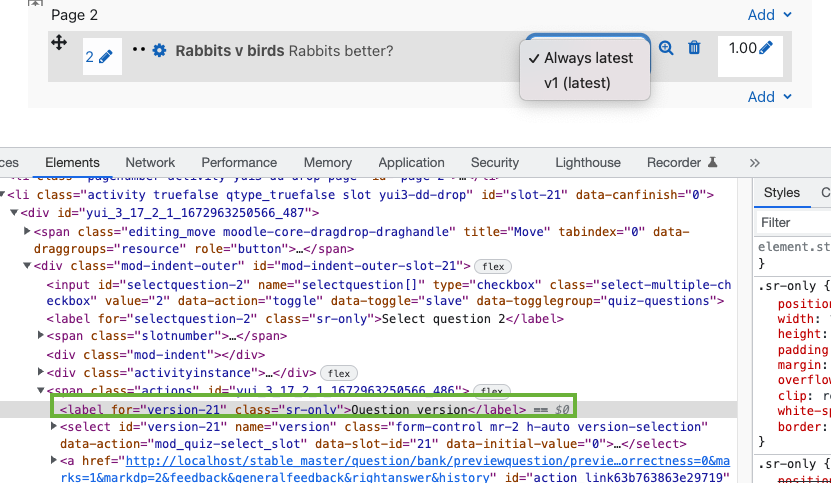Open the Security tab
The height and width of the screenshot is (483, 831).
click(495, 162)
